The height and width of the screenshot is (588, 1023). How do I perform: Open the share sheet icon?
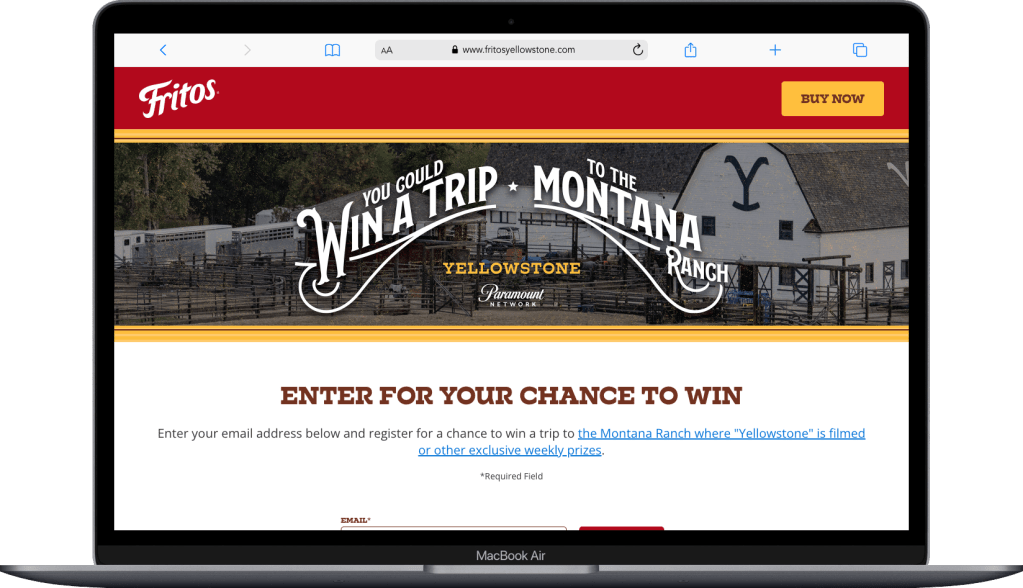tap(690, 50)
